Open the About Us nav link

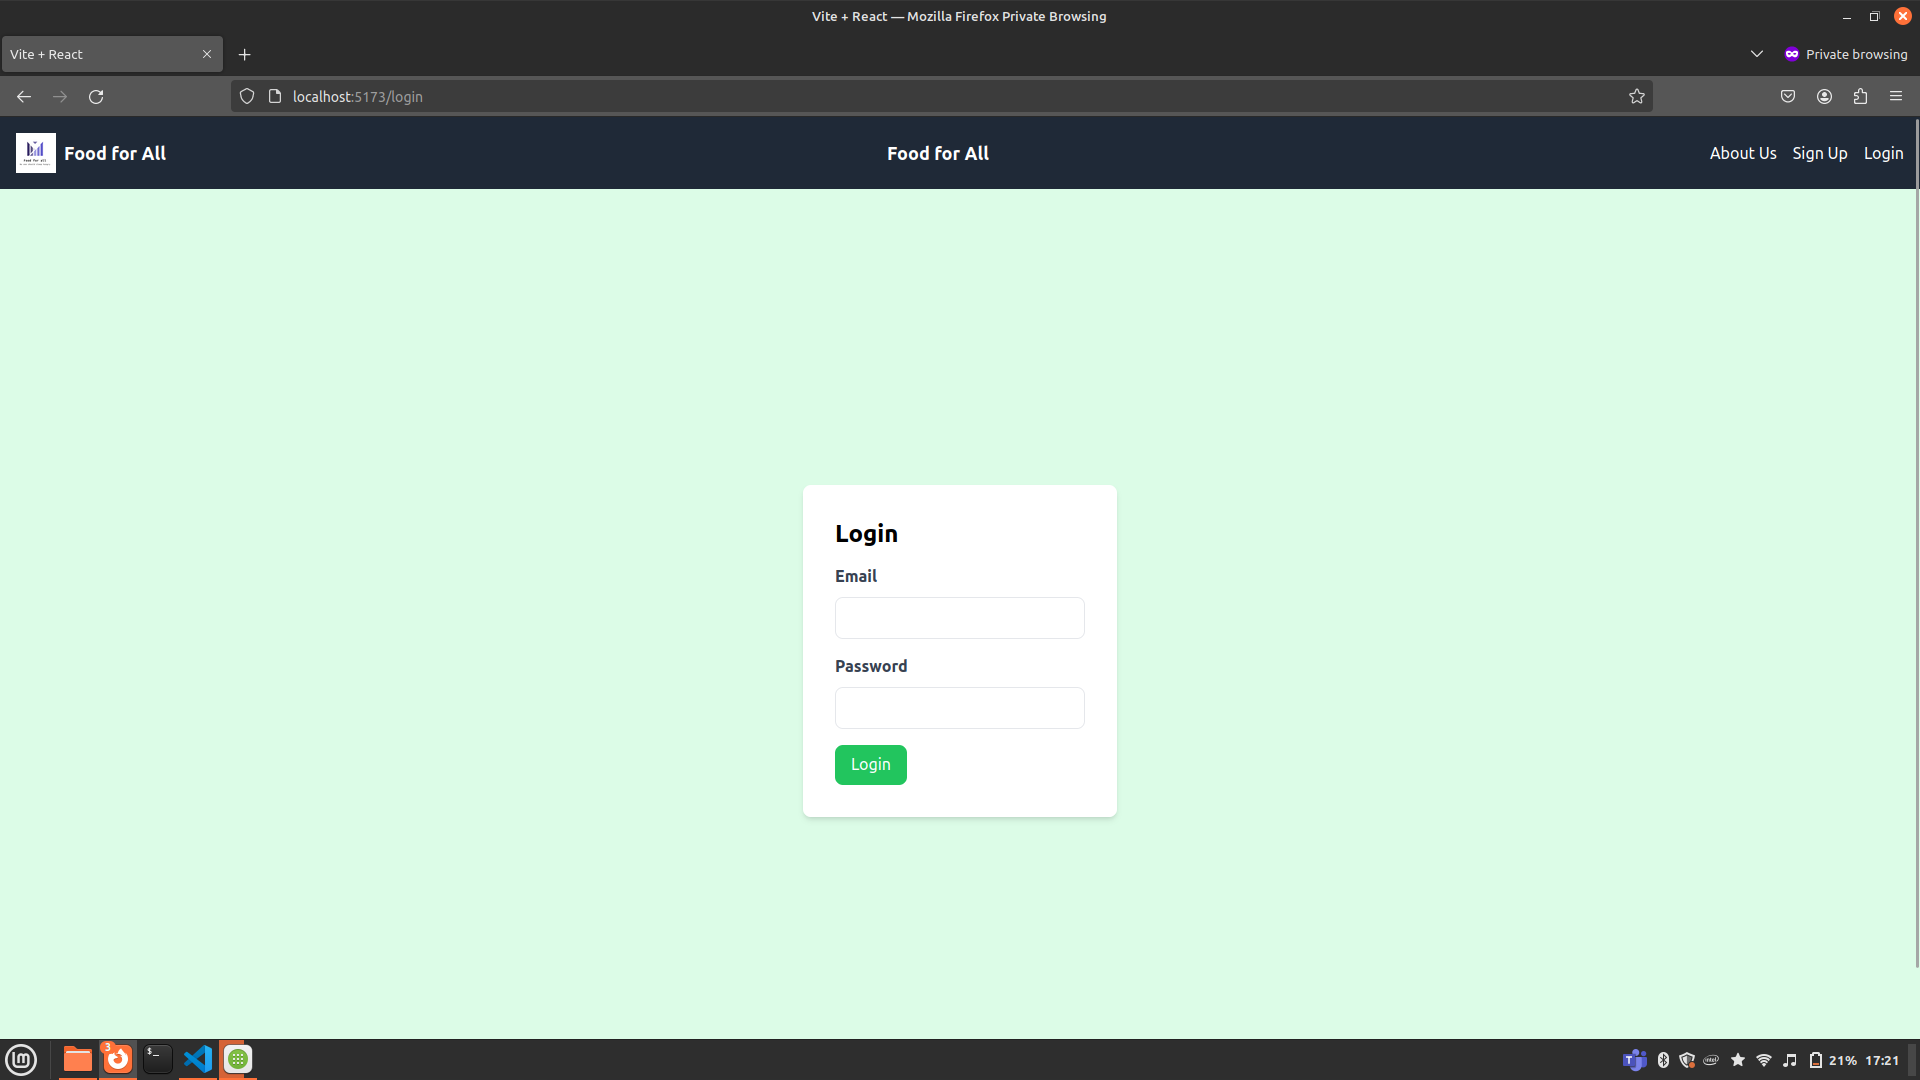pyautogui.click(x=1742, y=153)
